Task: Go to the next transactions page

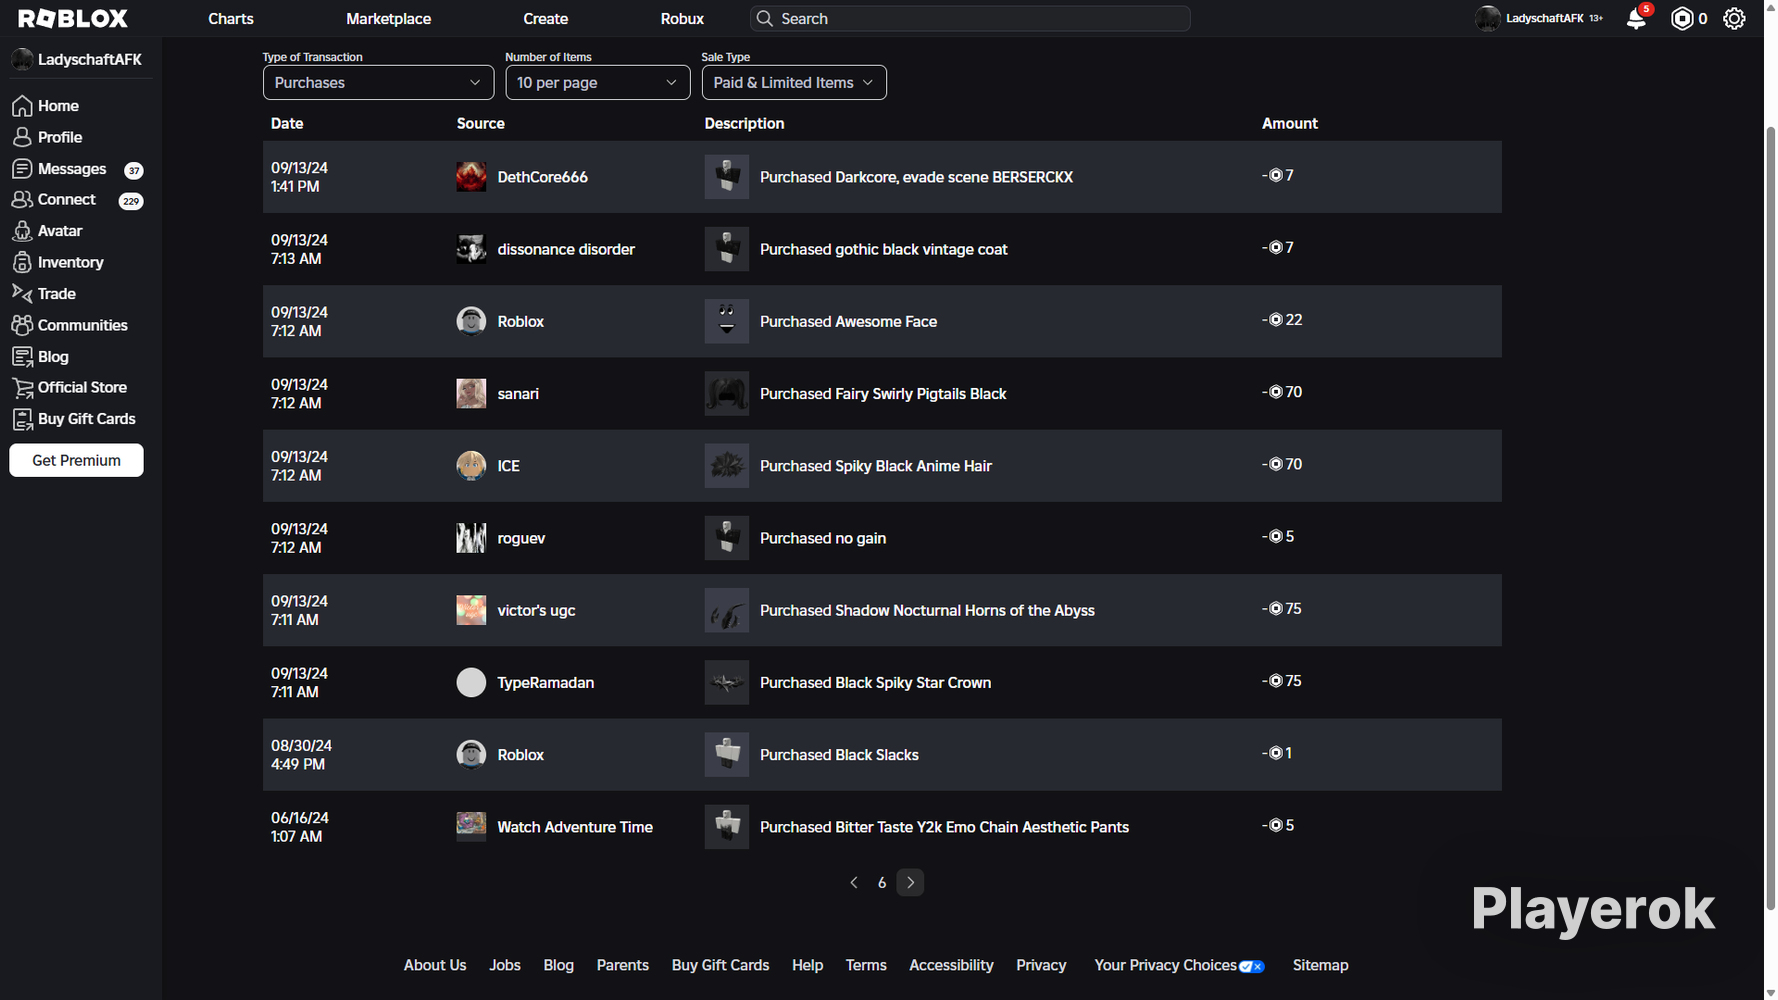Action: pyautogui.click(x=910, y=882)
